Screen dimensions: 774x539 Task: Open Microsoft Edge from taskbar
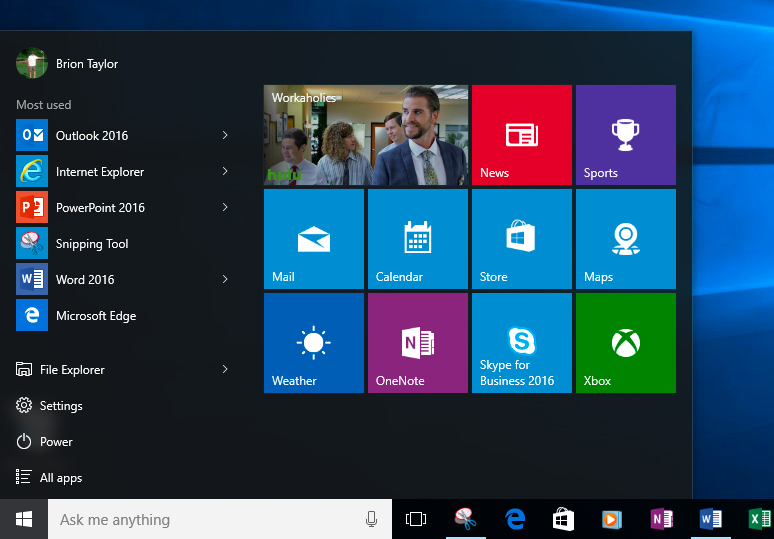click(x=515, y=519)
